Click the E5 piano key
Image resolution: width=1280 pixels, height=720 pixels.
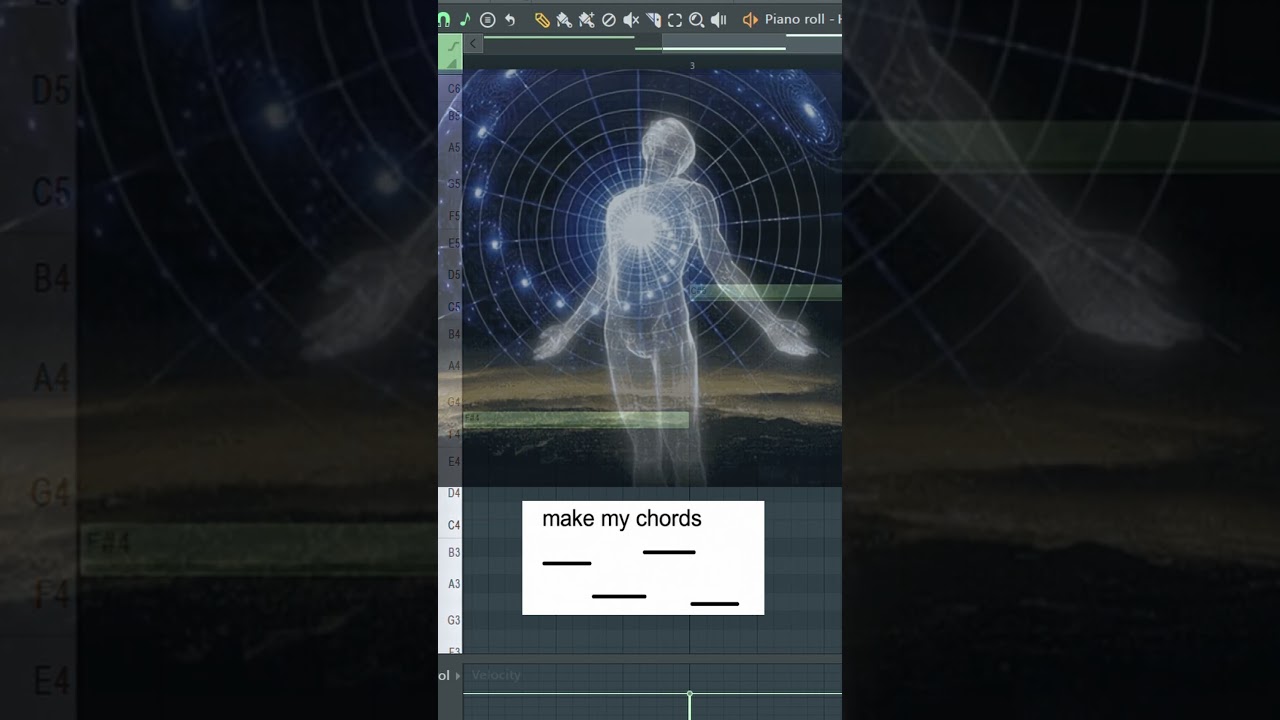451,244
